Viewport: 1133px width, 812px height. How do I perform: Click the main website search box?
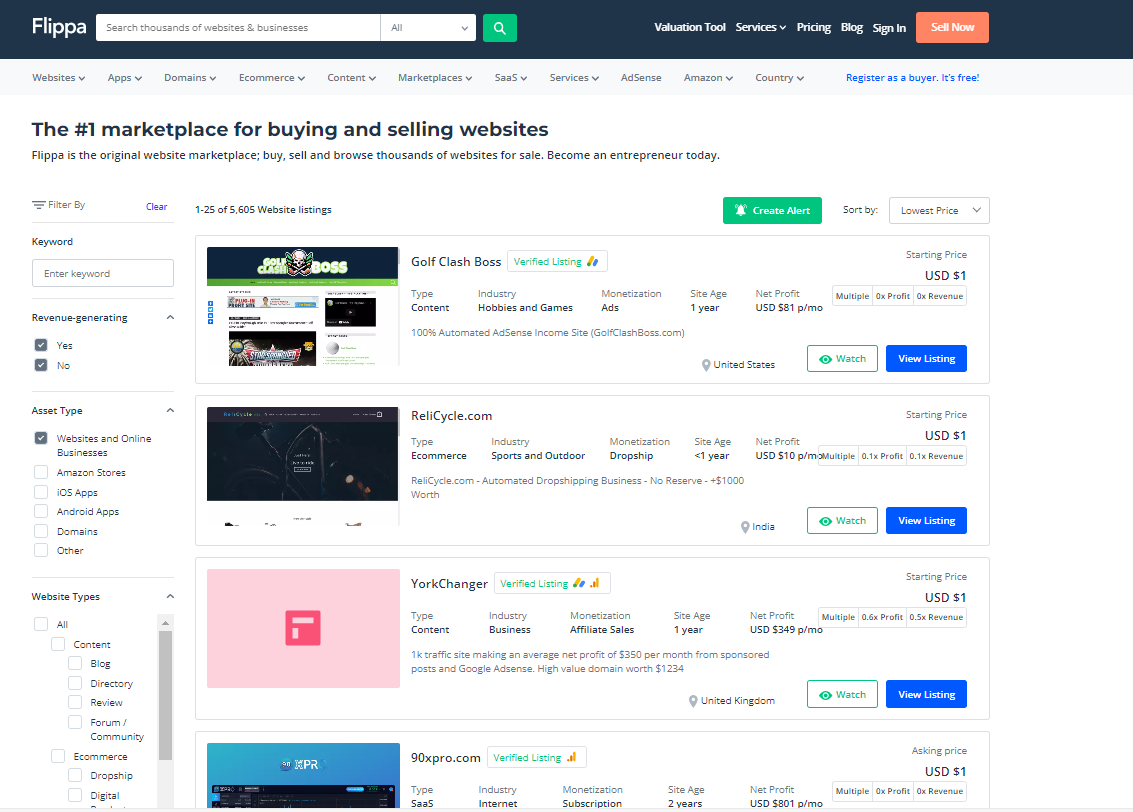[x=238, y=28]
